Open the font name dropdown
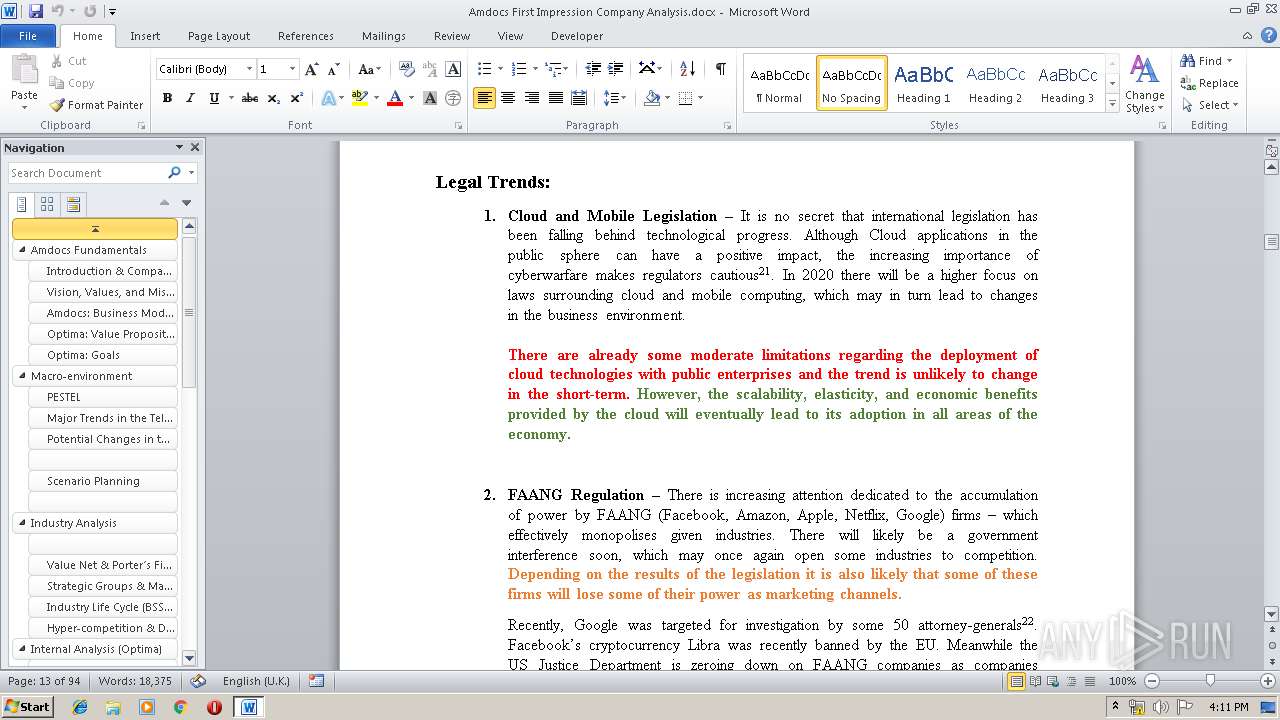Viewport: 1280px width, 720px height. (x=249, y=69)
